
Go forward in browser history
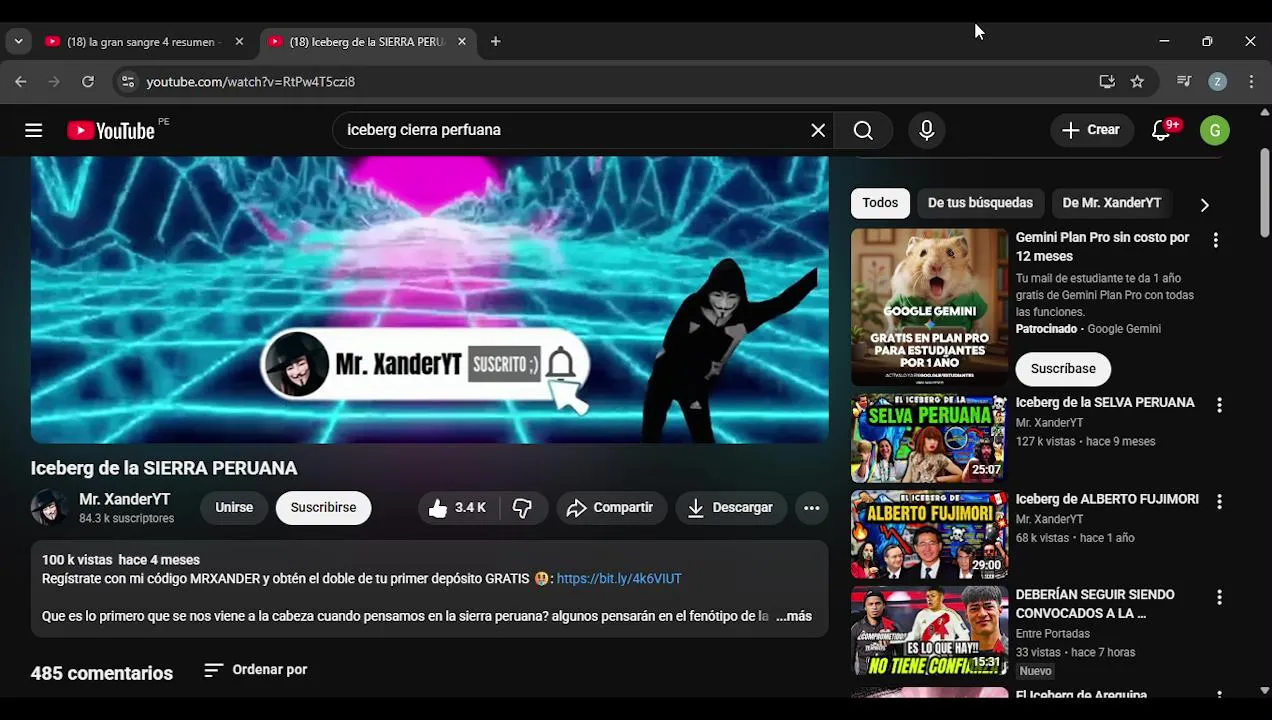[54, 82]
